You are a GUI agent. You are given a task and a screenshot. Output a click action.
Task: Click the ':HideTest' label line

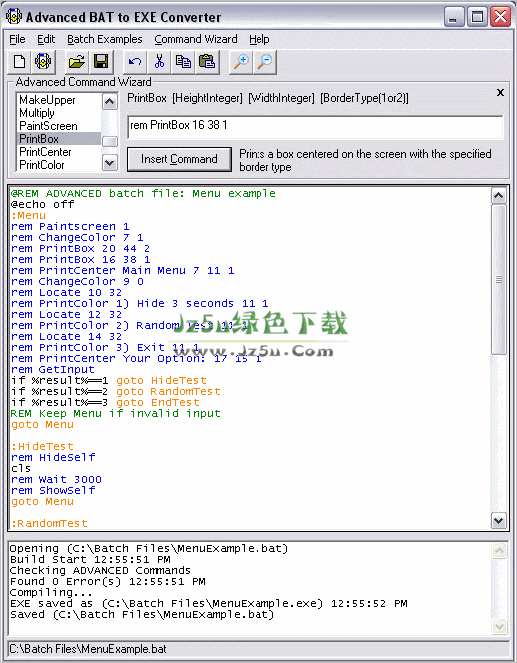pyautogui.click(x=42, y=446)
